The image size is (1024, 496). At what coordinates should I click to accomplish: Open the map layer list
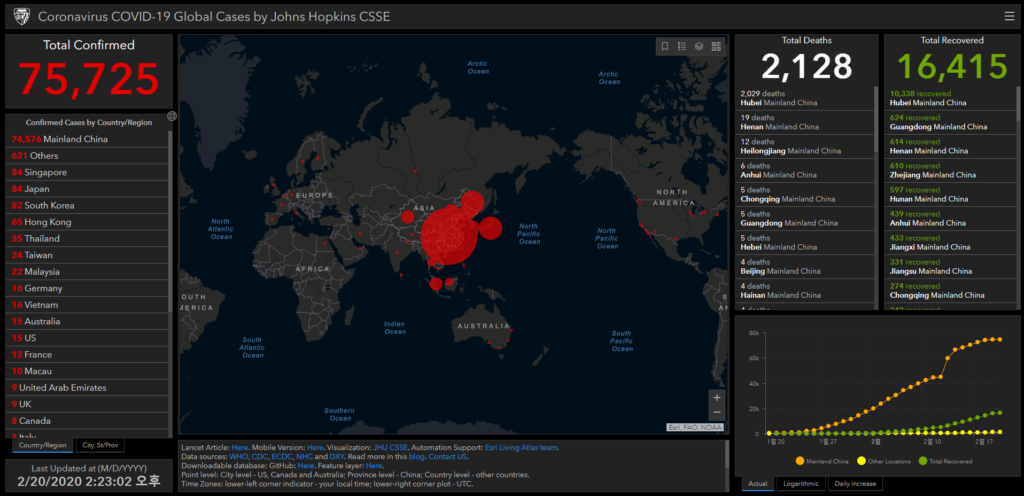tap(699, 46)
